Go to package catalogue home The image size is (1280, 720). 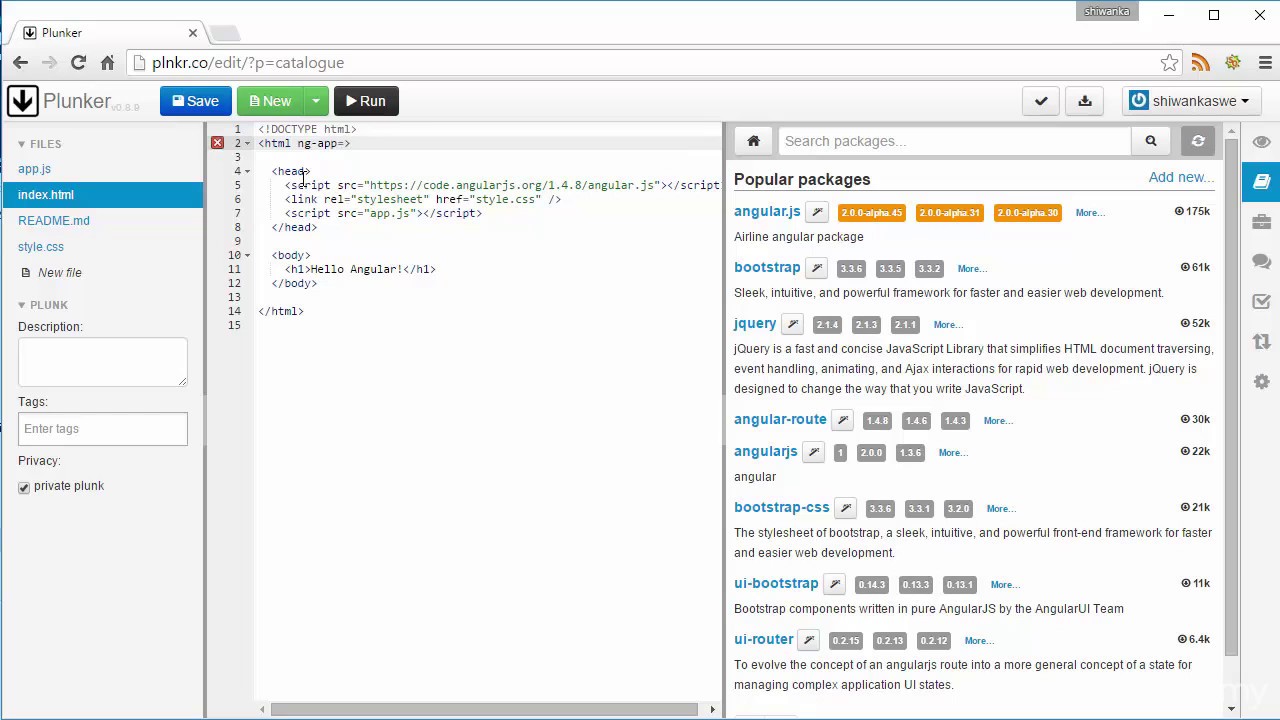click(x=754, y=141)
